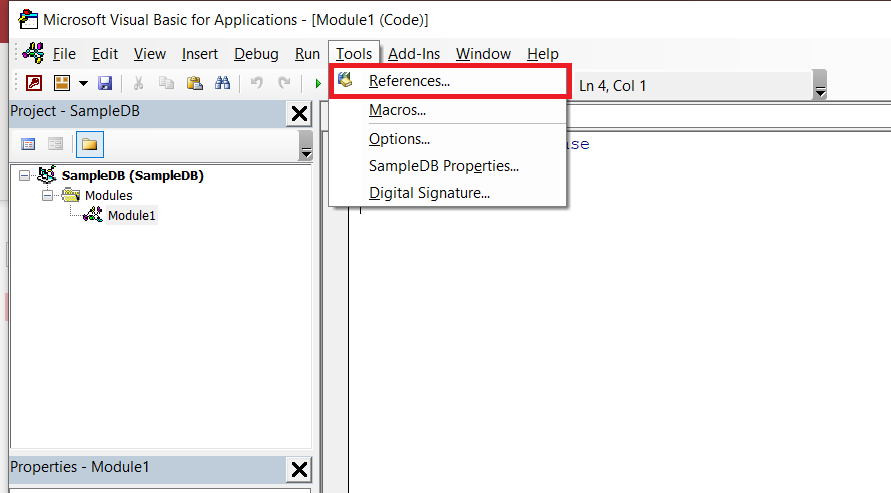
Task: Open the Help menu
Action: pos(543,54)
